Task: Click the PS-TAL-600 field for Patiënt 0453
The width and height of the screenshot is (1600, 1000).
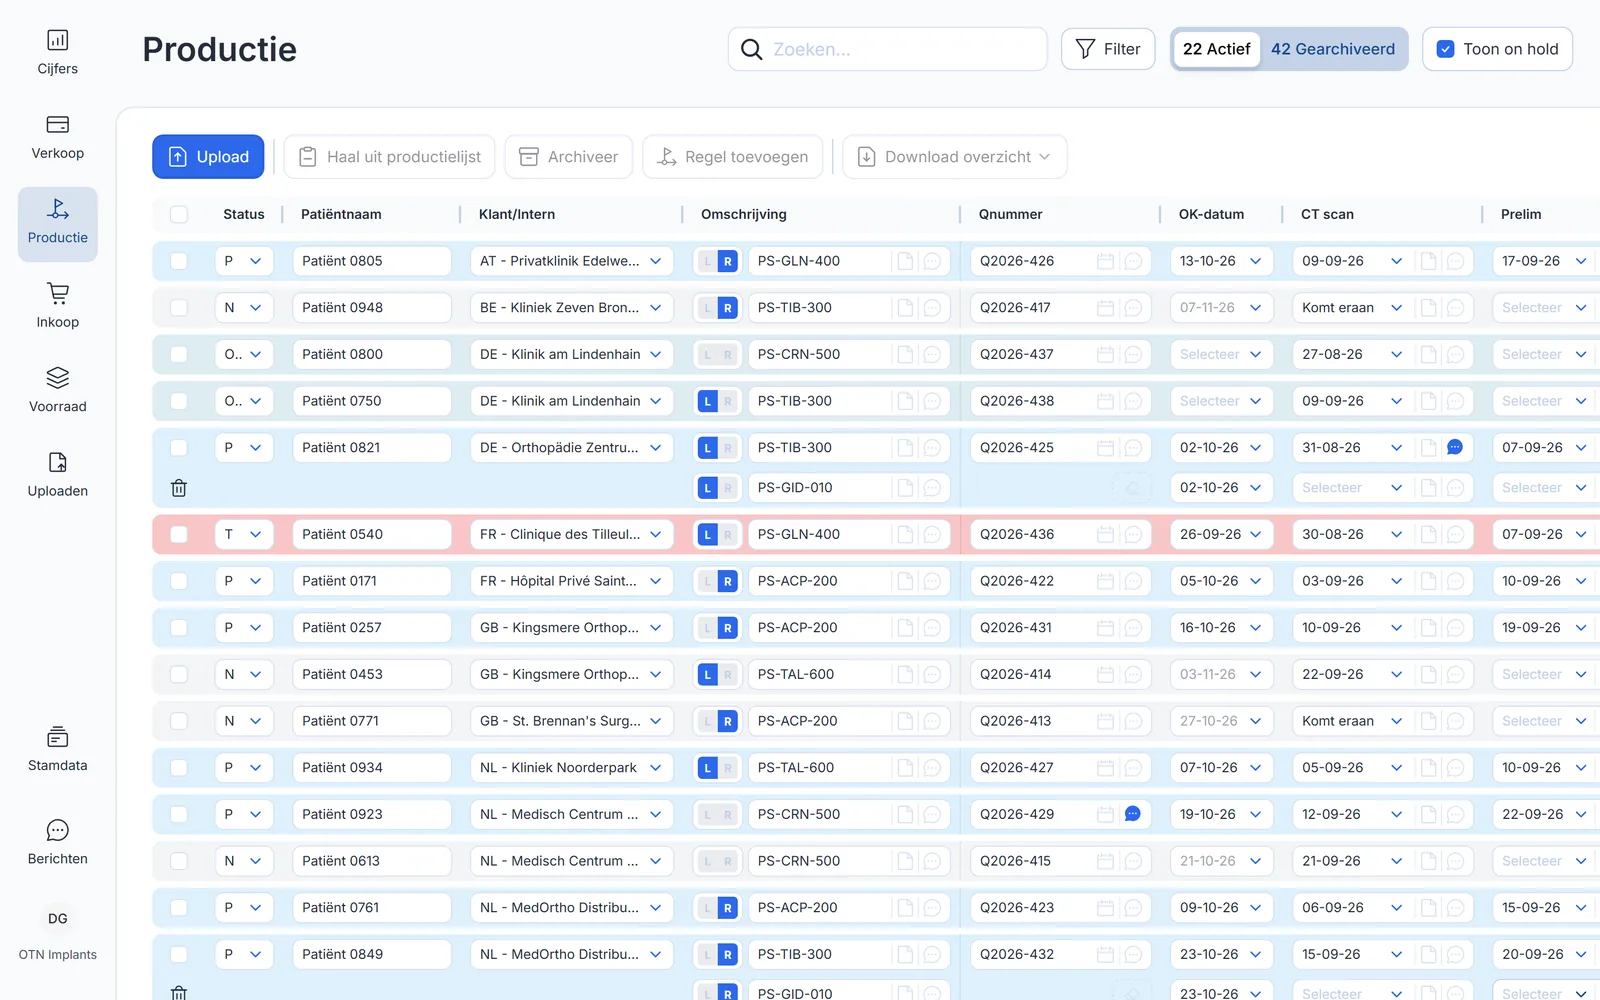Action: 820,674
